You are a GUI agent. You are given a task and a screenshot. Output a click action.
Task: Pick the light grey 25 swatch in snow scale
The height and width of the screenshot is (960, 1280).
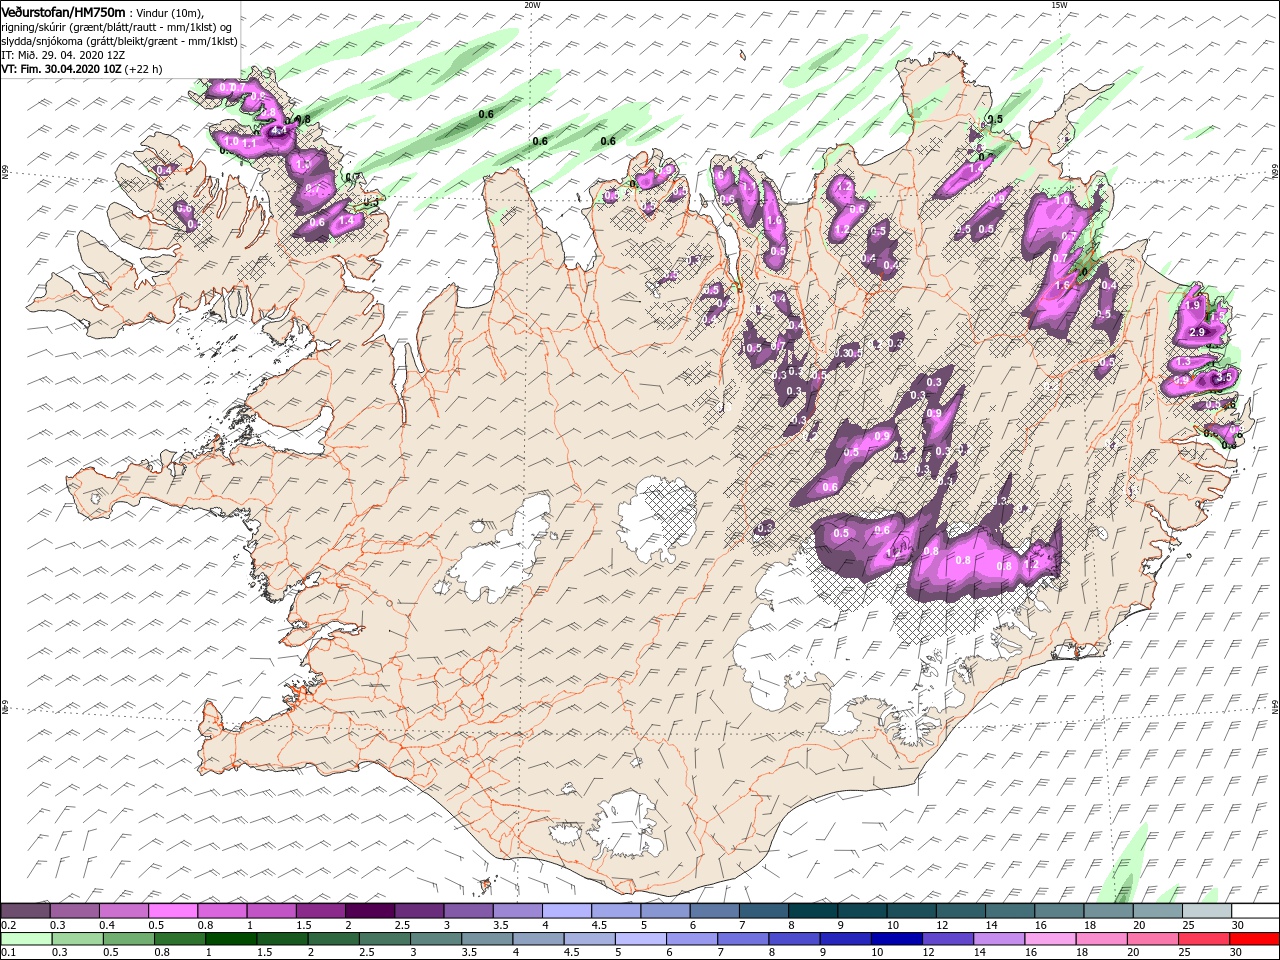point(1206,910)
